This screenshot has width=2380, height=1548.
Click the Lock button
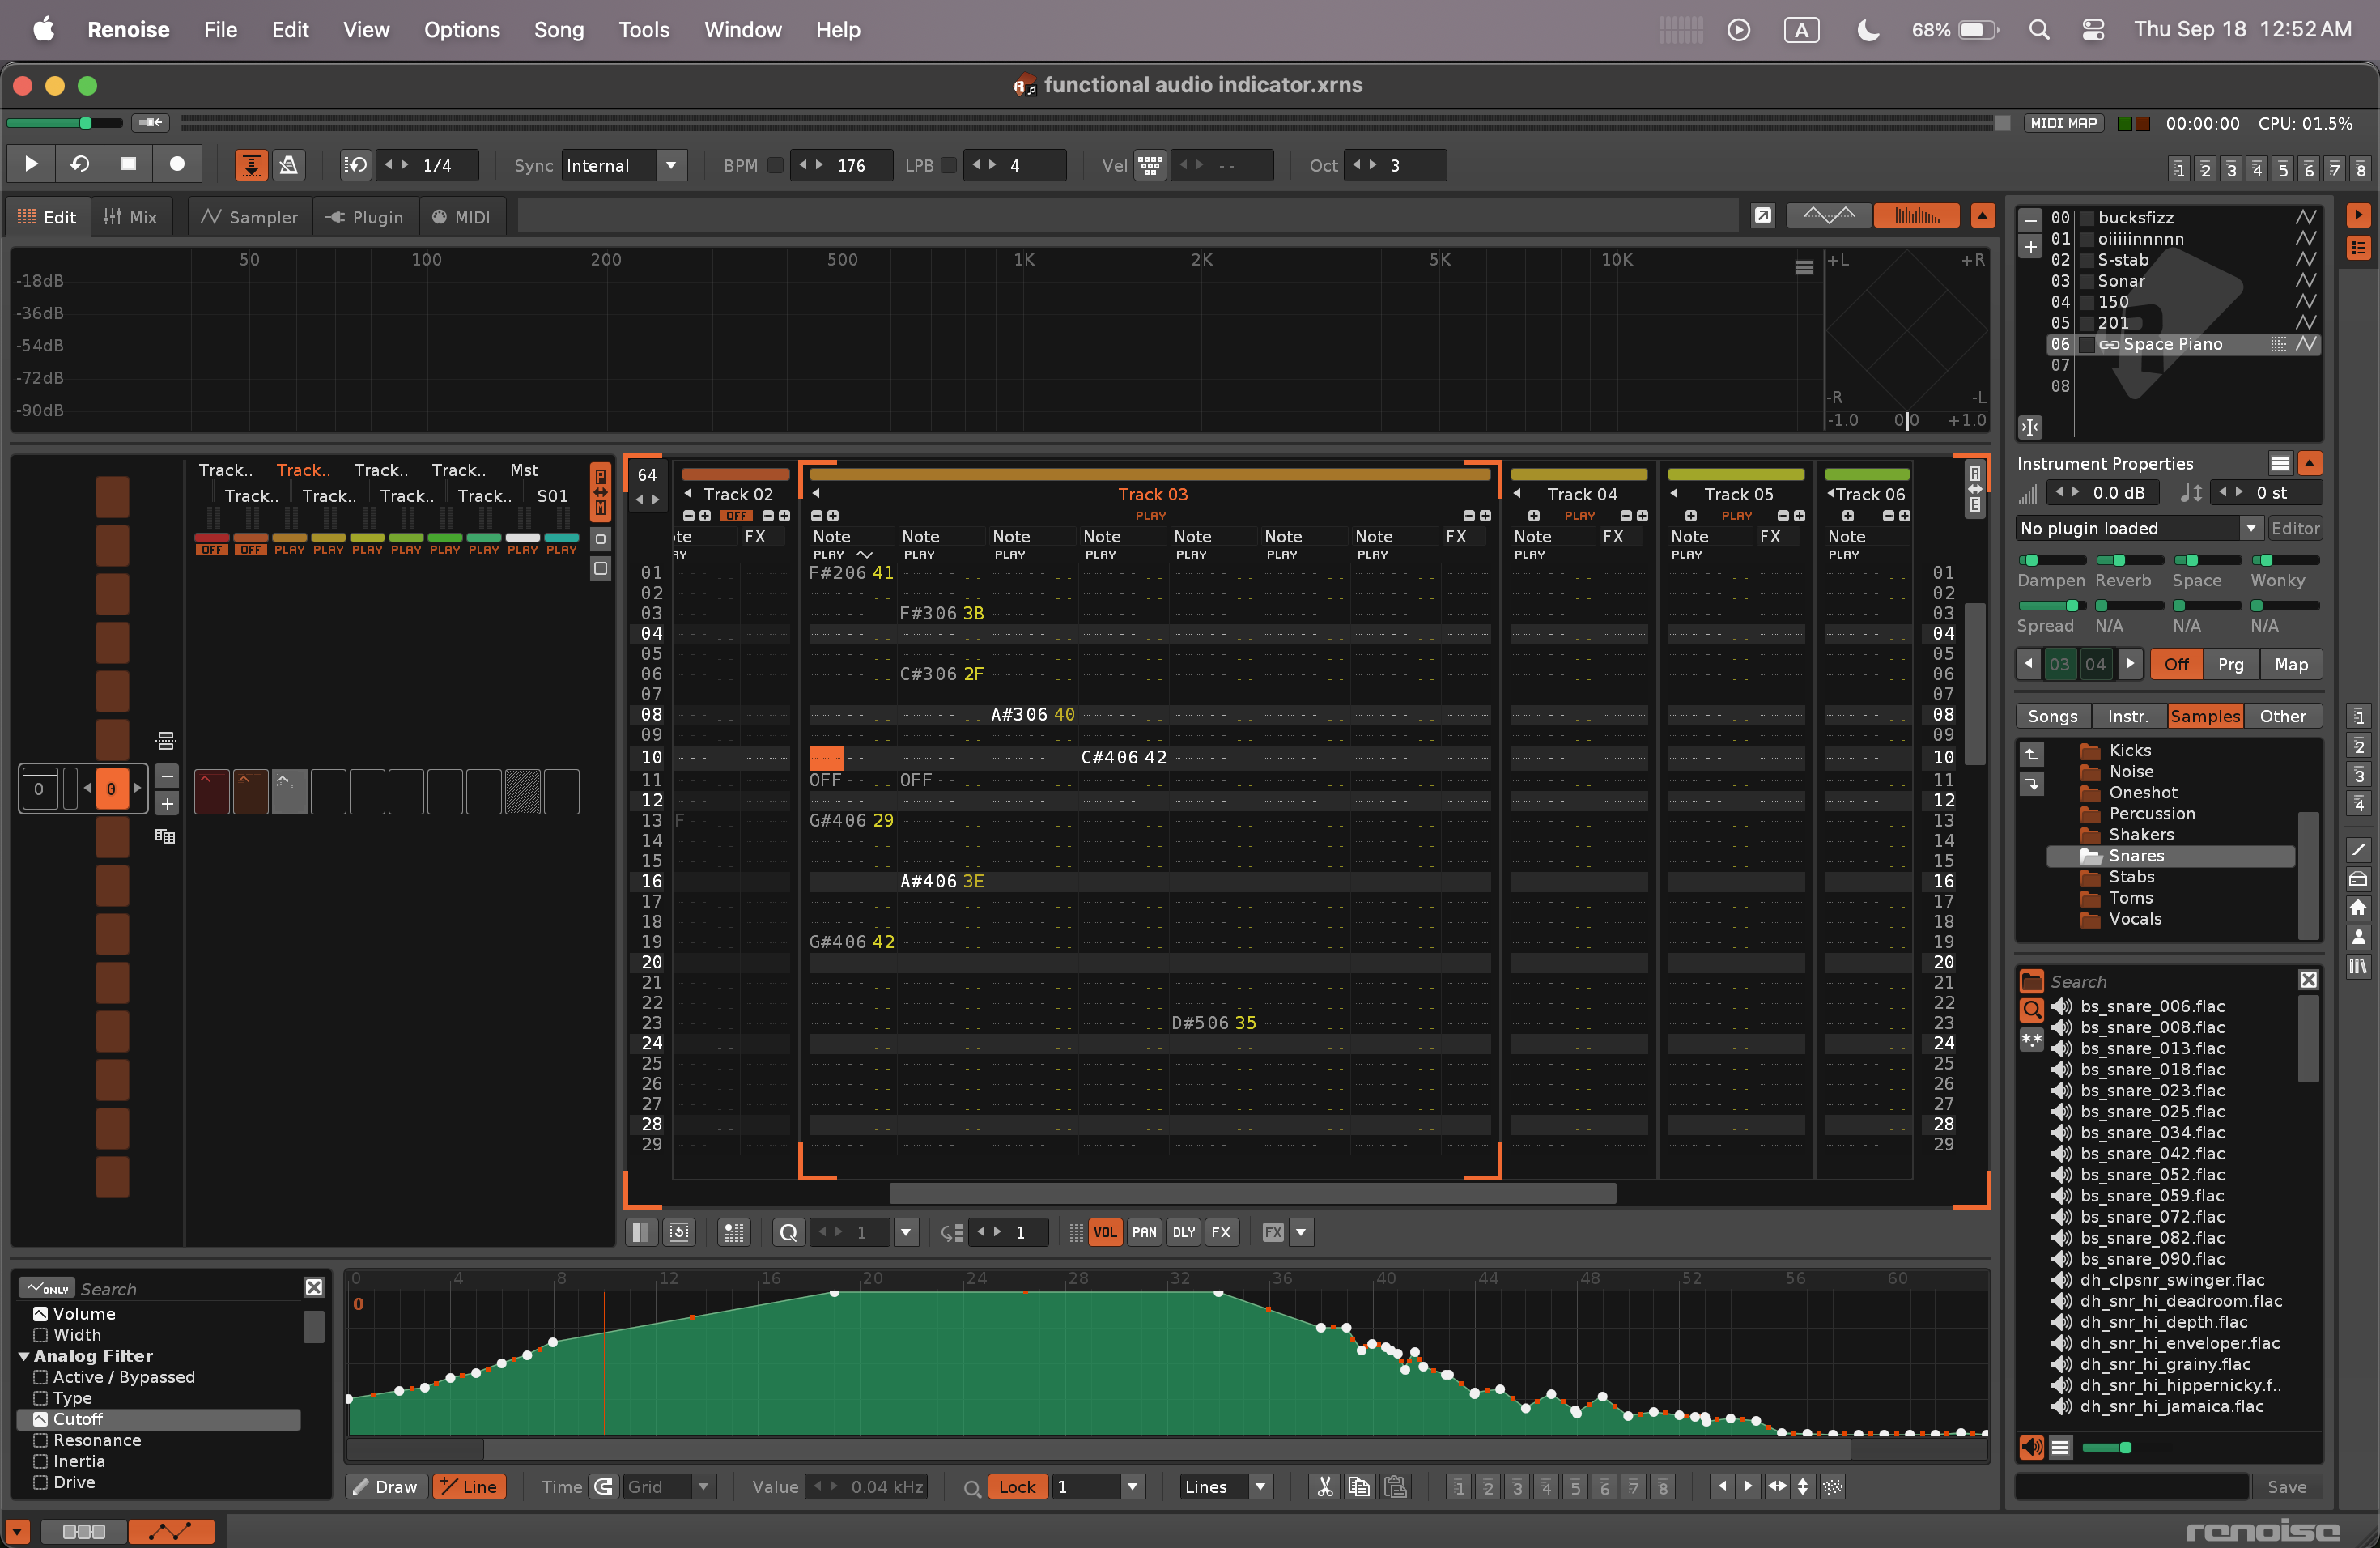tap(1017, 1487)
